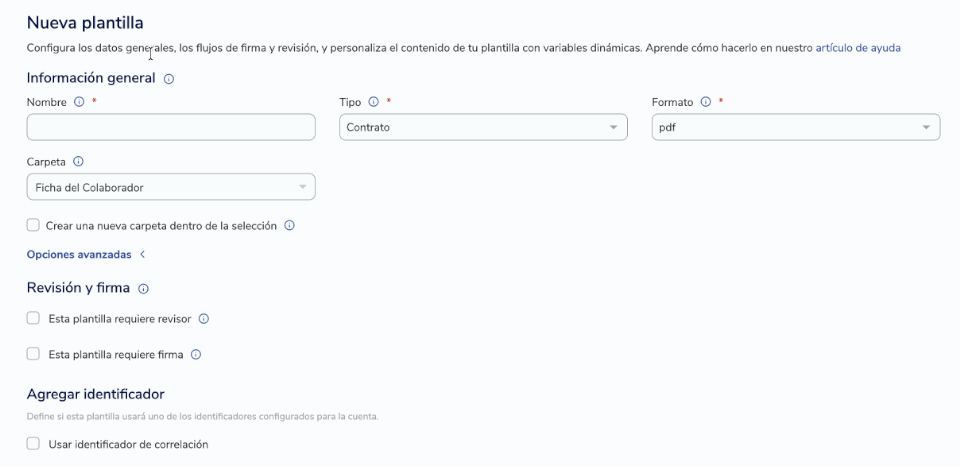Click info icon beside new folder checkbox

click(x=290, y=225)
